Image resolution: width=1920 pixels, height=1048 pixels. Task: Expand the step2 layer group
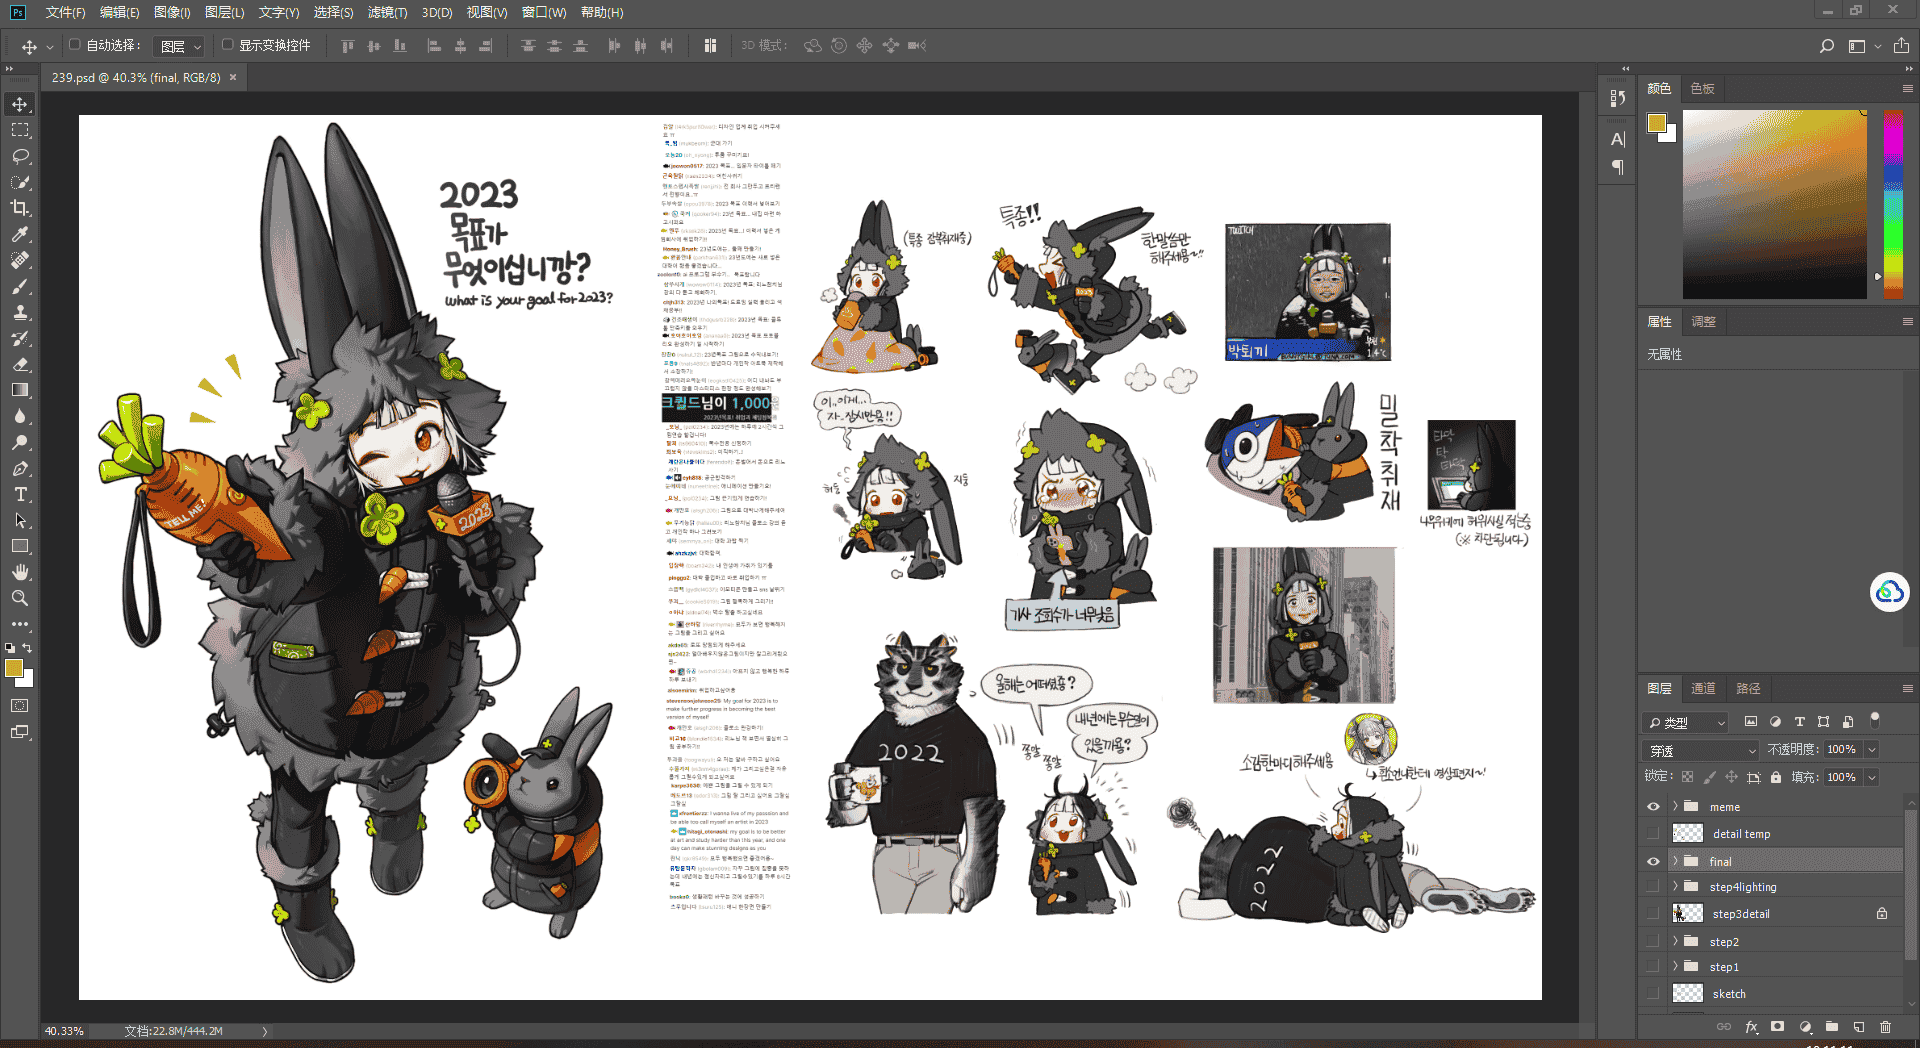click(x=1675, y=941)
